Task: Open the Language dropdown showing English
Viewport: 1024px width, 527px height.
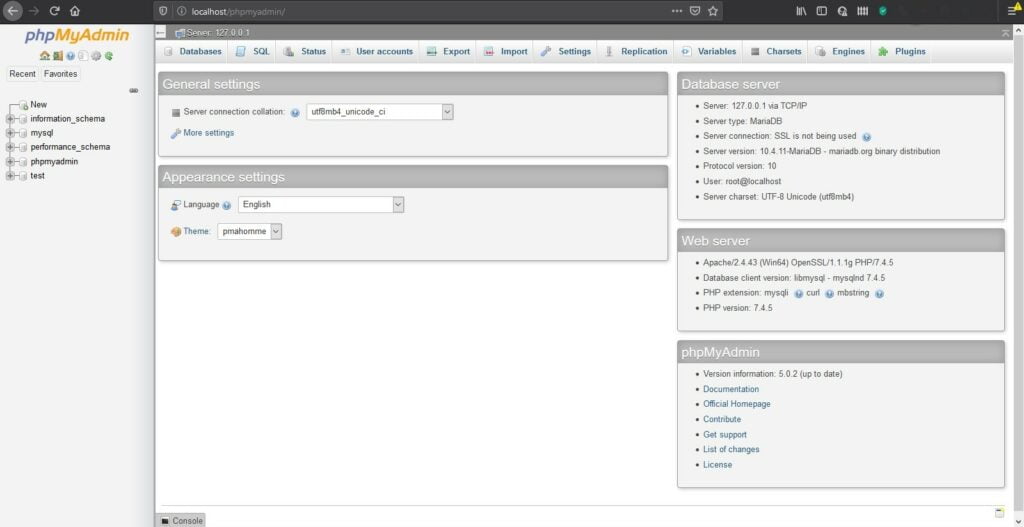Action: (x=321, y=204)
